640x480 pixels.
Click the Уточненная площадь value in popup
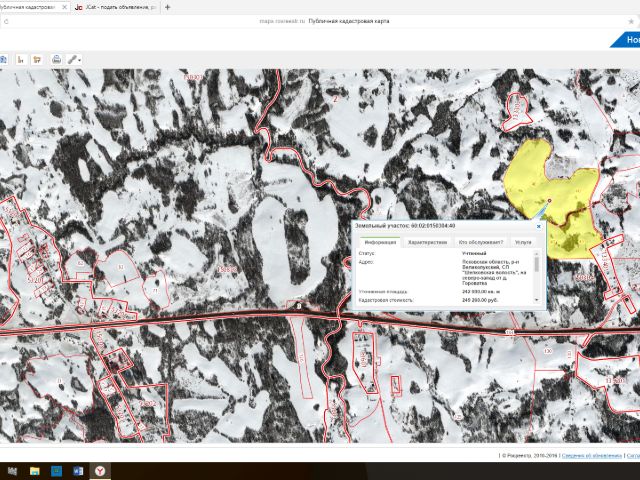coord(481,292)
